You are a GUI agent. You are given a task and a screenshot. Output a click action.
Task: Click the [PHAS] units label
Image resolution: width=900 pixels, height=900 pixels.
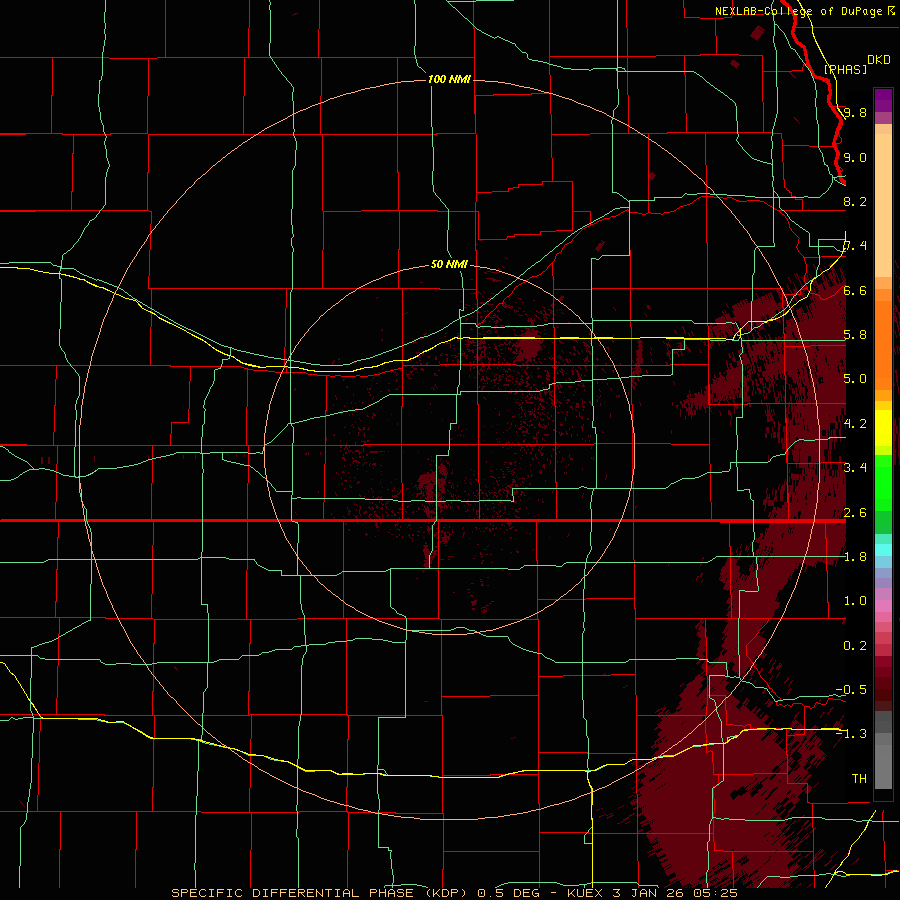click(x=845, y=69)
